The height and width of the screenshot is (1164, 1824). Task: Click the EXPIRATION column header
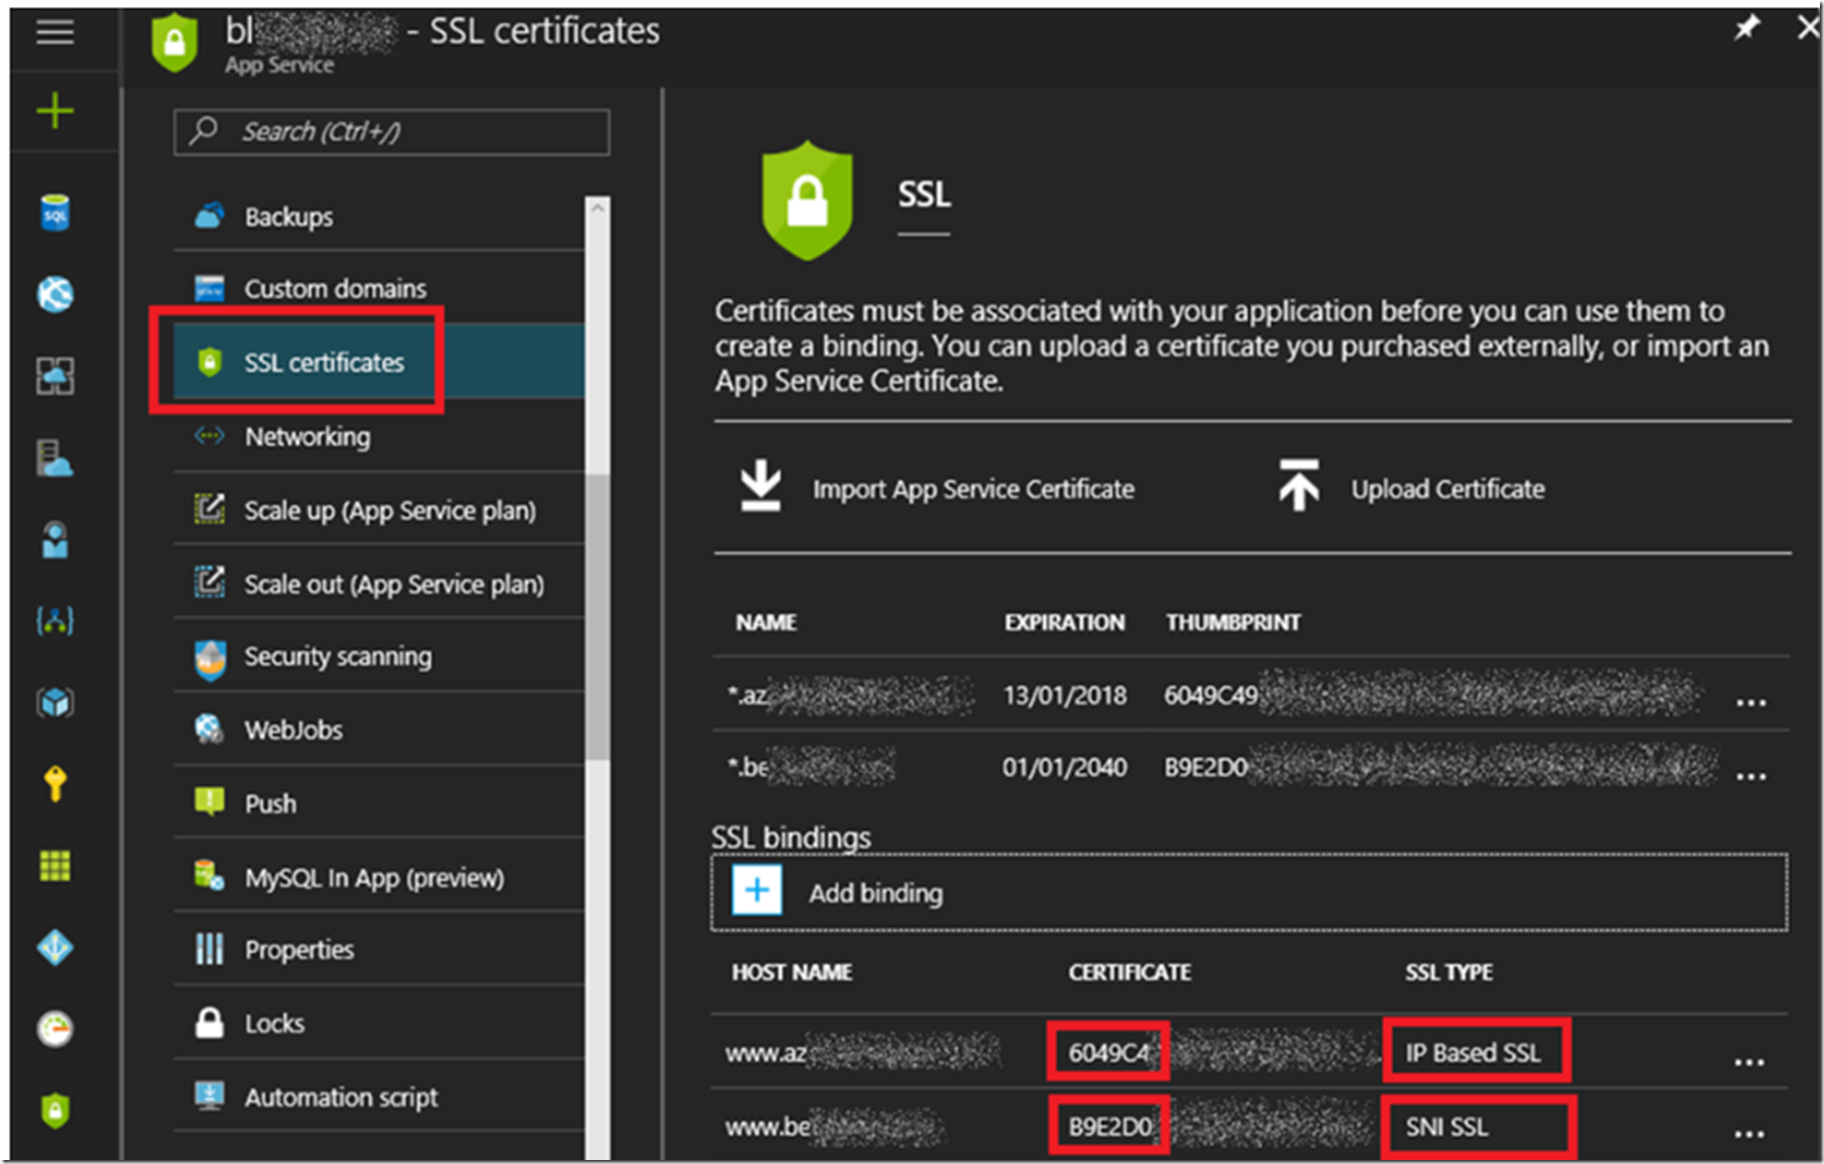[1064, 622]
